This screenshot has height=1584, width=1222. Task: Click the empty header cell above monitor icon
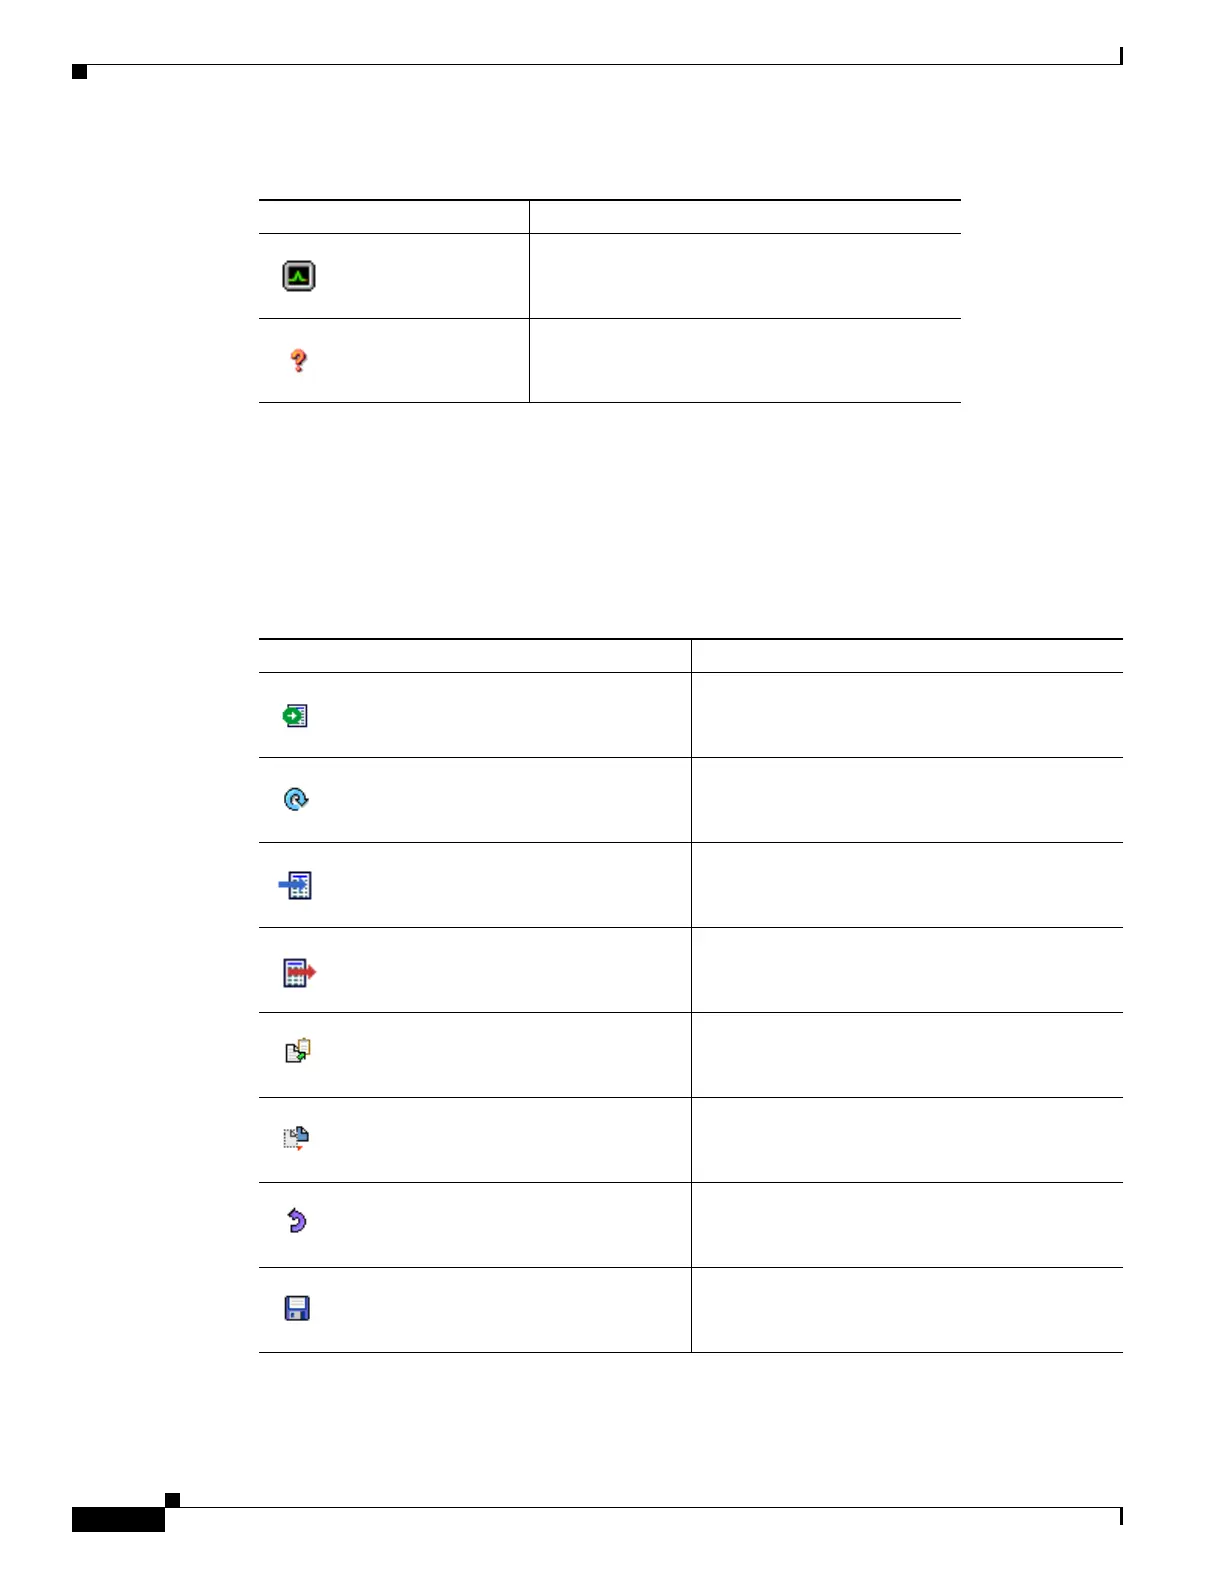394,217
